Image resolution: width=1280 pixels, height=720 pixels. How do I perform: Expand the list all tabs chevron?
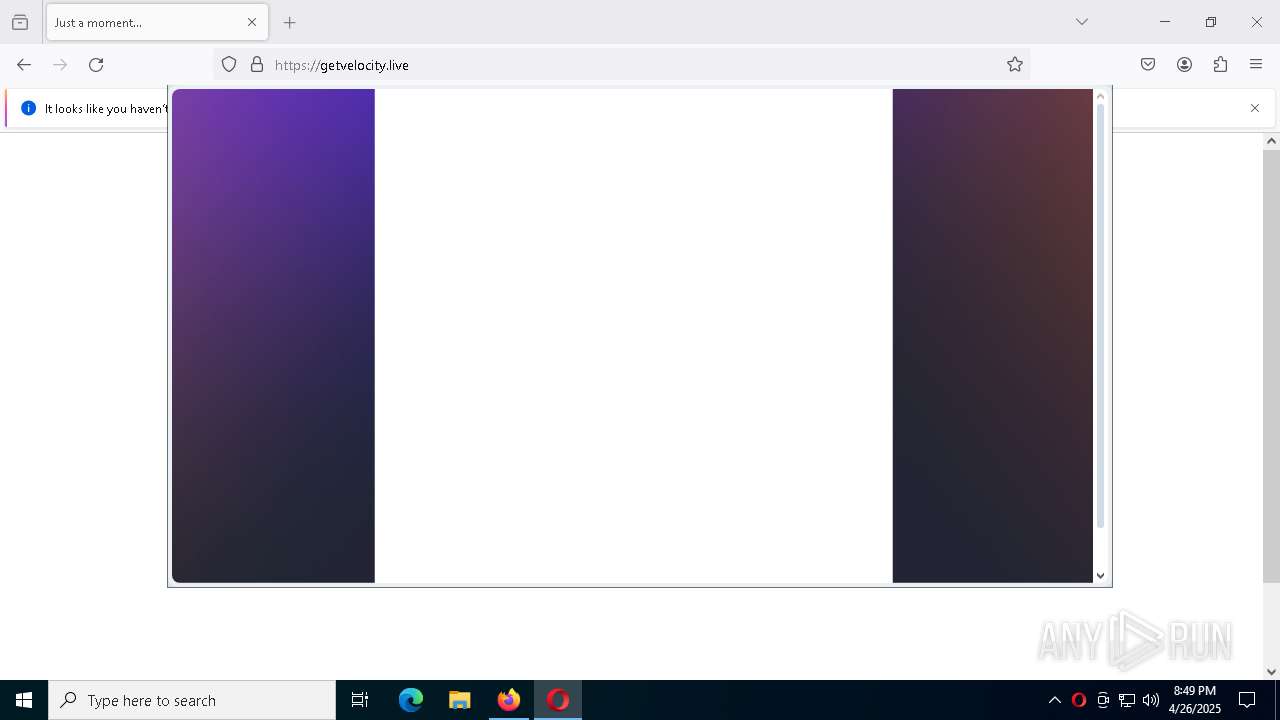pyautogui.click(x=1082, y=22)
